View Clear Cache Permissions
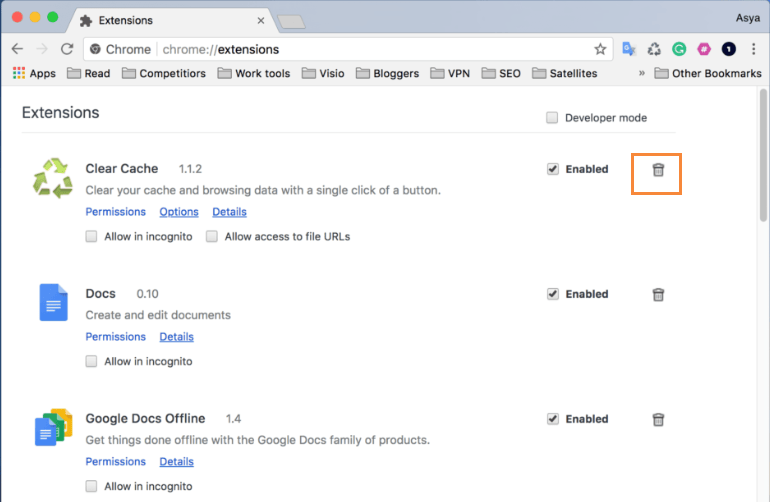Image resolution: width=770 pixels, height=502 pixels. click(x=115, y=212)
